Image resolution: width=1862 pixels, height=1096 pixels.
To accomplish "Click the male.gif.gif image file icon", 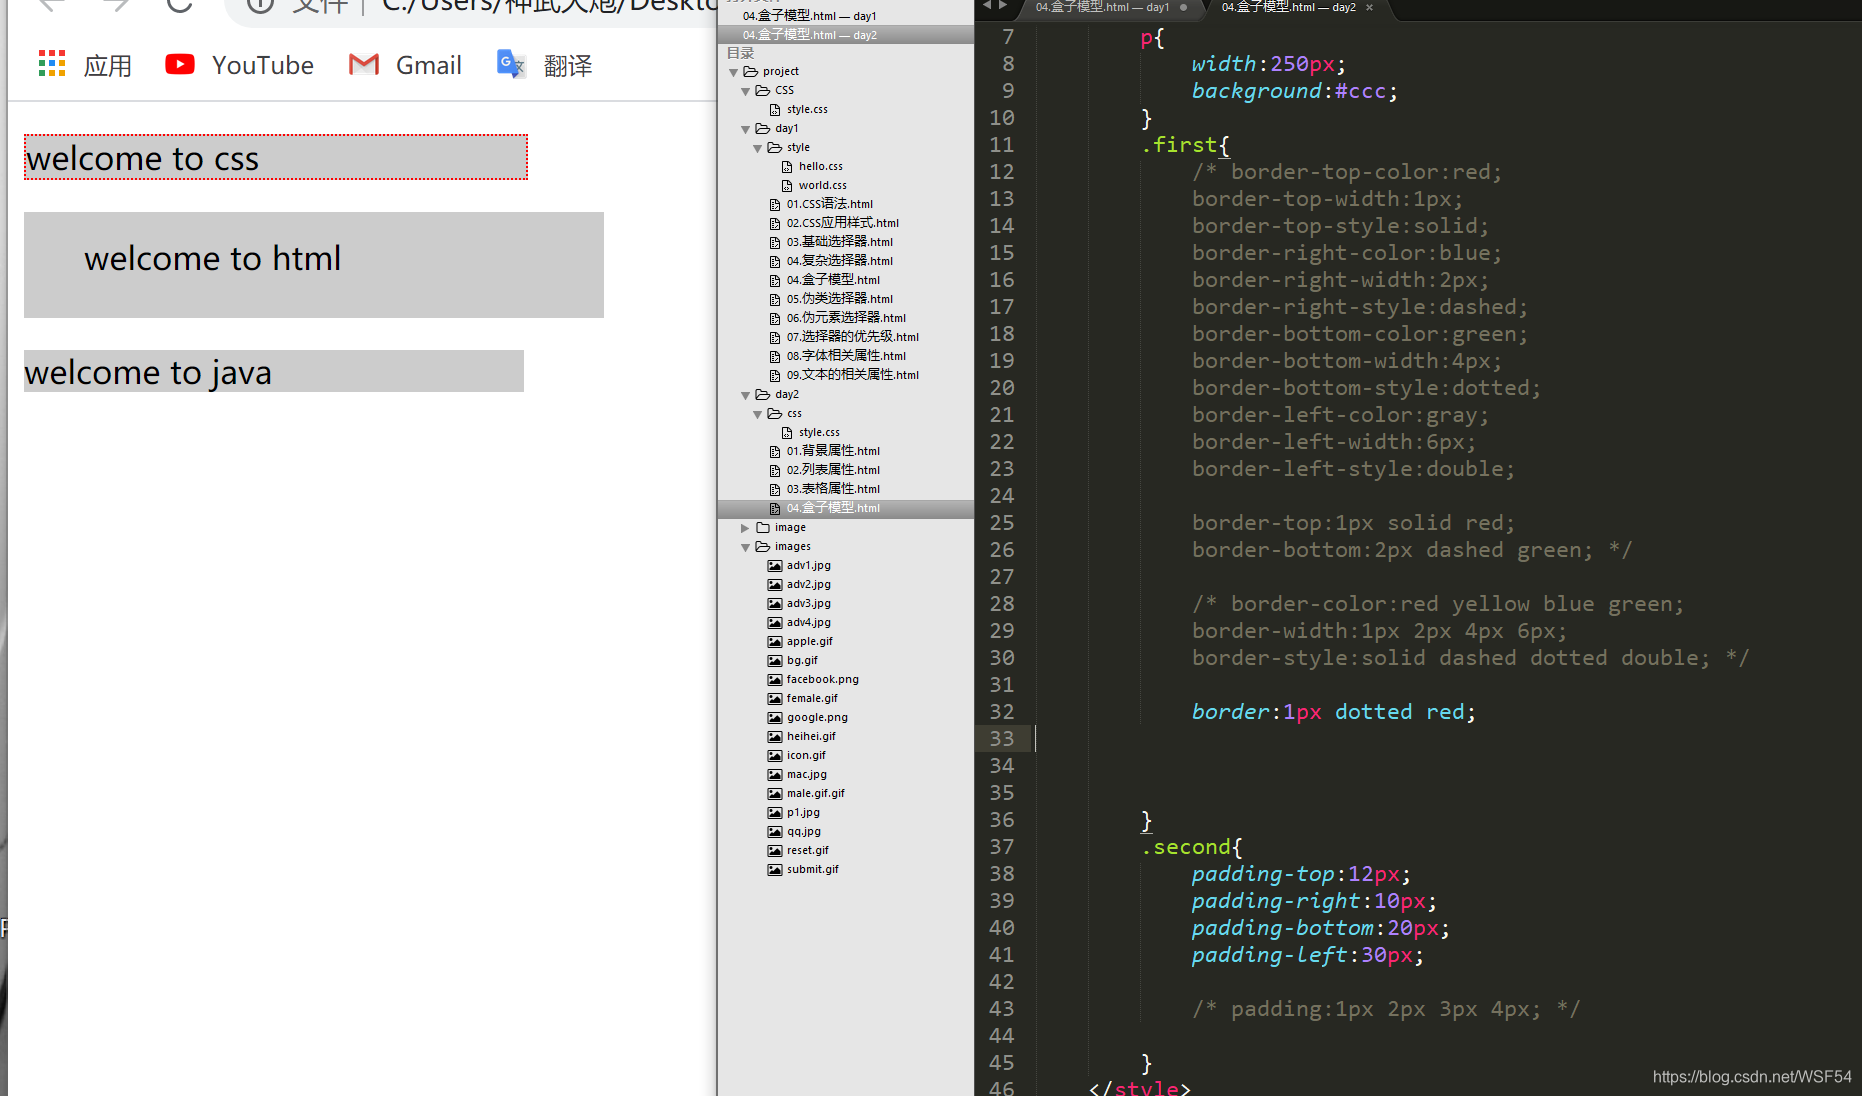I will 775,794.
